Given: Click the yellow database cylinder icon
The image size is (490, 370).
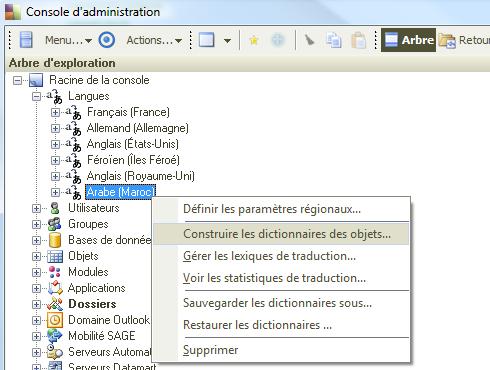Looking at the screenshot, I should click(x=55, y=240).
